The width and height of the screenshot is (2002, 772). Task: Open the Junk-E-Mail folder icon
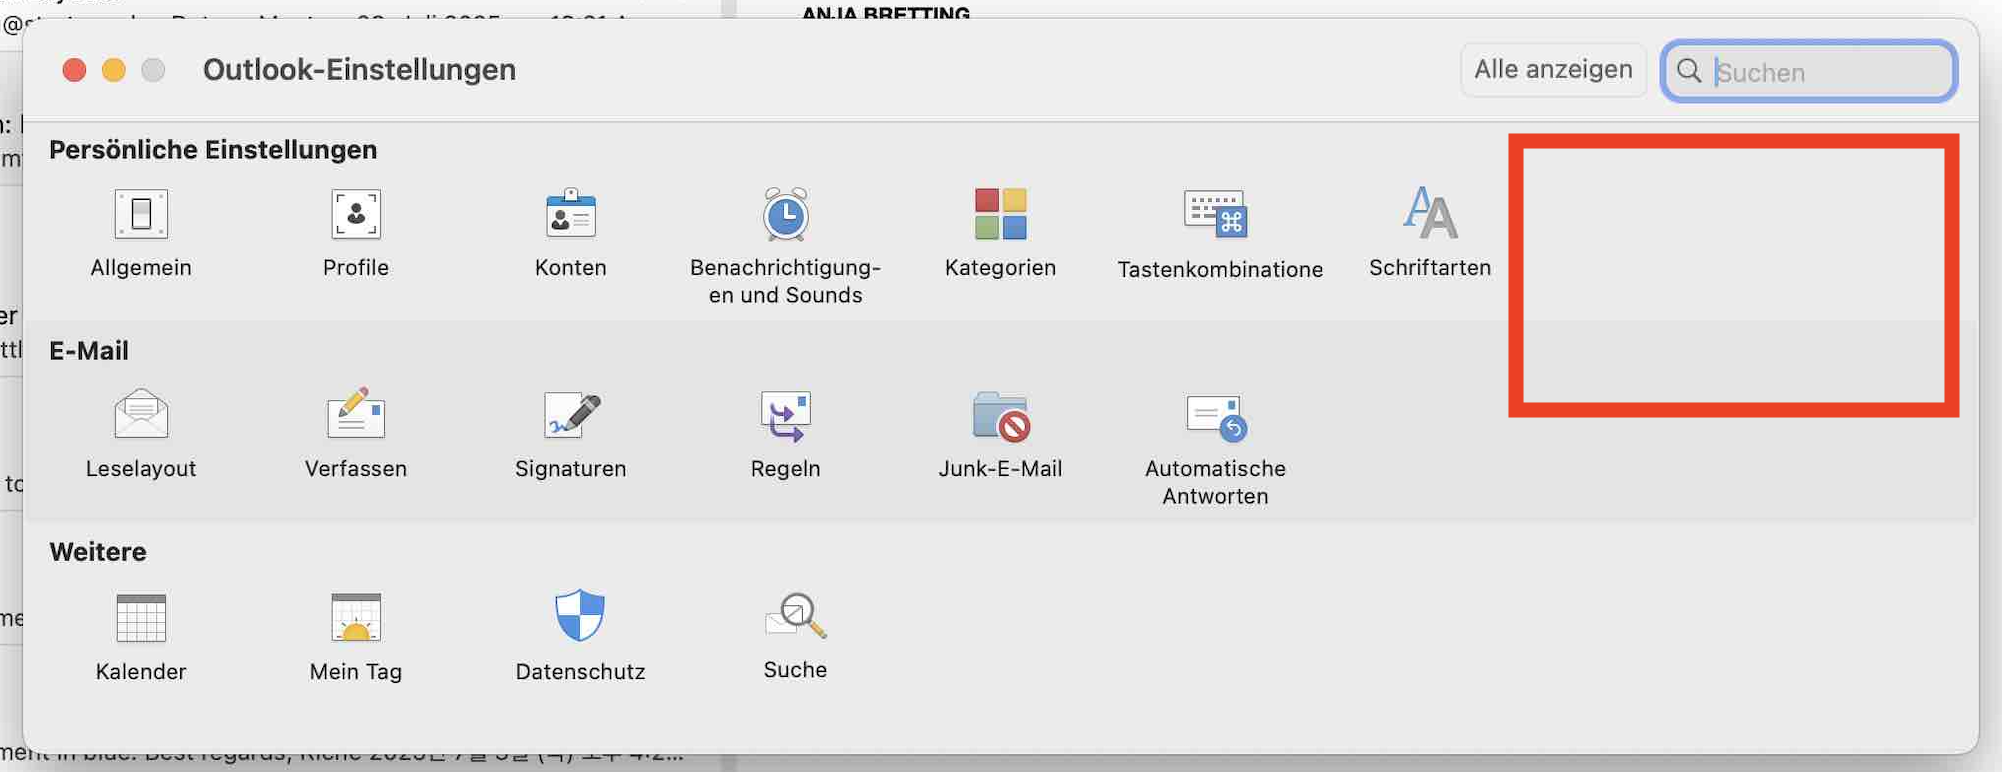pyautogui.click(x=1001, y=416)
